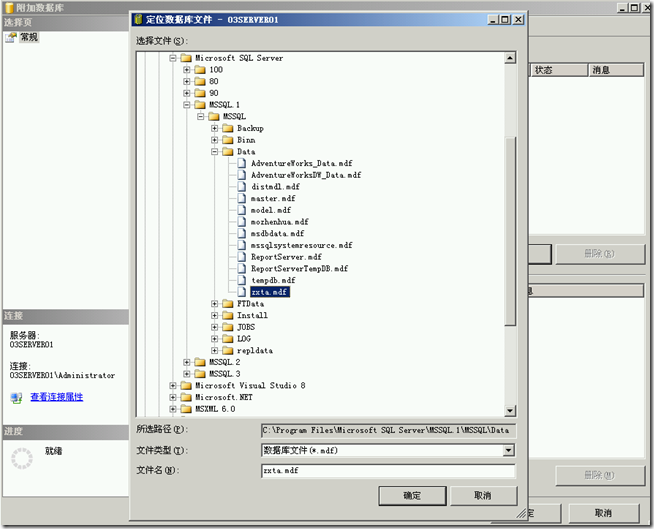Click the distmdl.mdf file icon
654x529 pixels.
click(241, 186)
